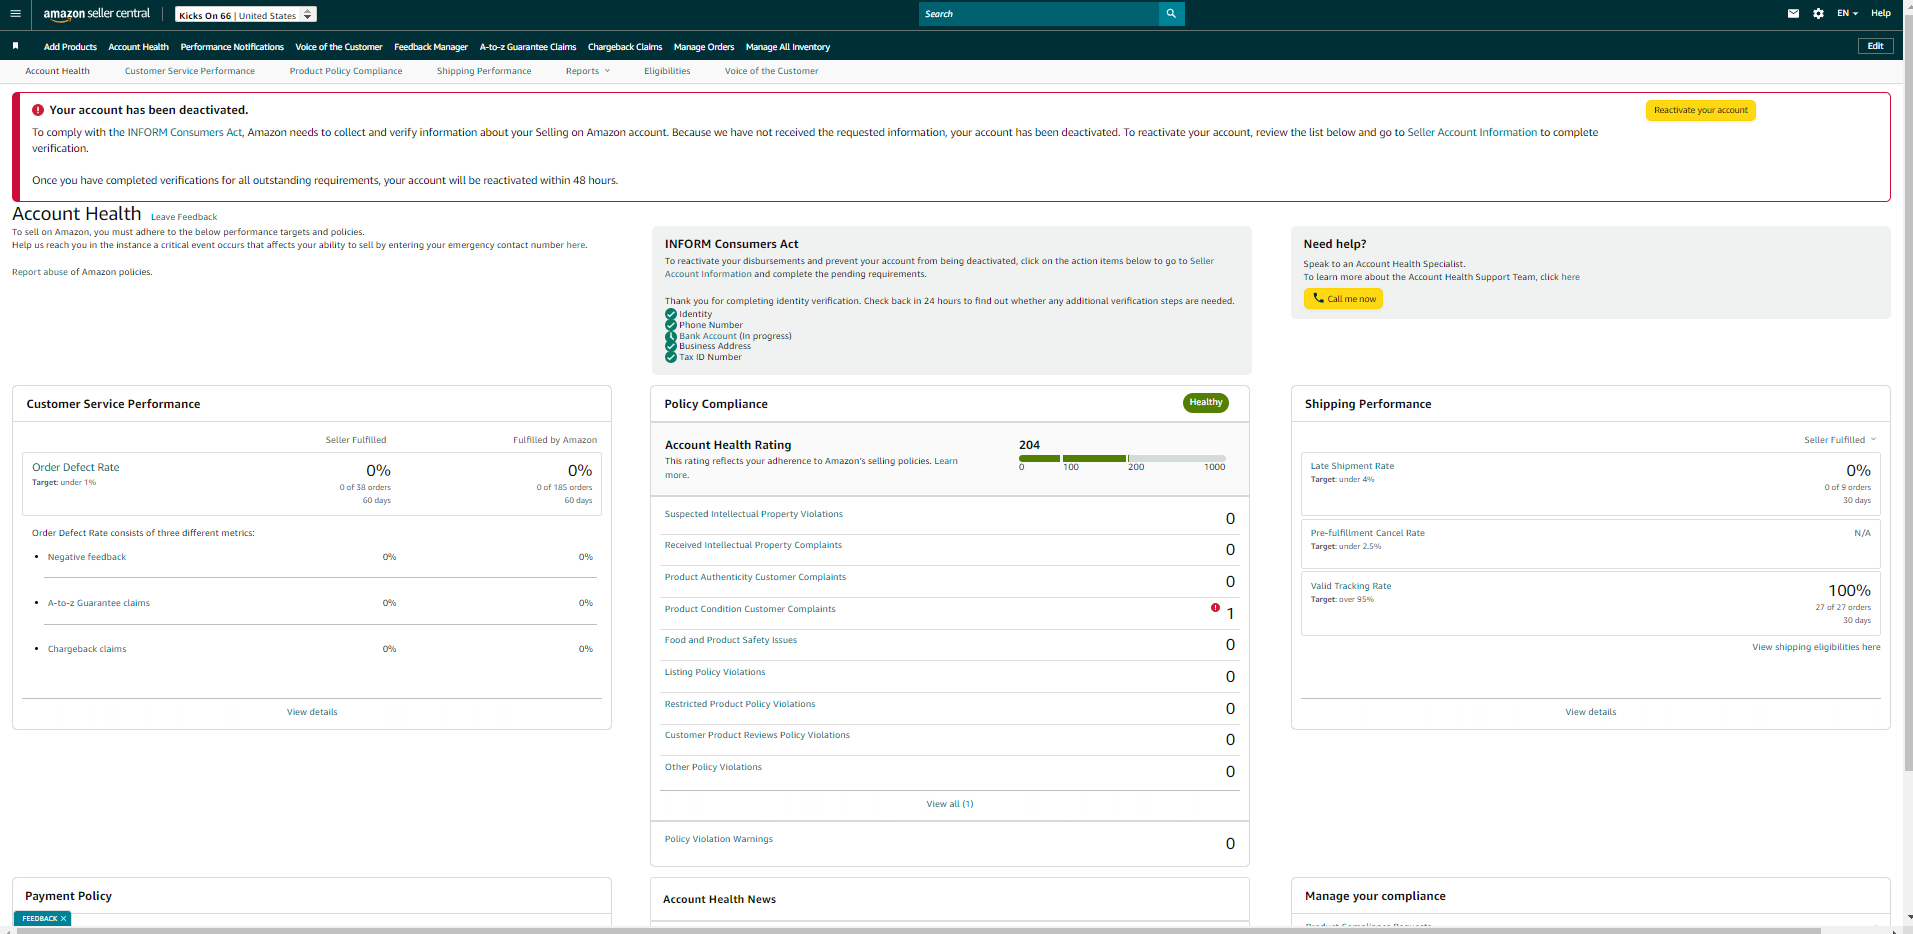Open Product Condition Customer Complaints
Image resolution: width=1913 pixels, height=934 pixels.
(750, 609)
